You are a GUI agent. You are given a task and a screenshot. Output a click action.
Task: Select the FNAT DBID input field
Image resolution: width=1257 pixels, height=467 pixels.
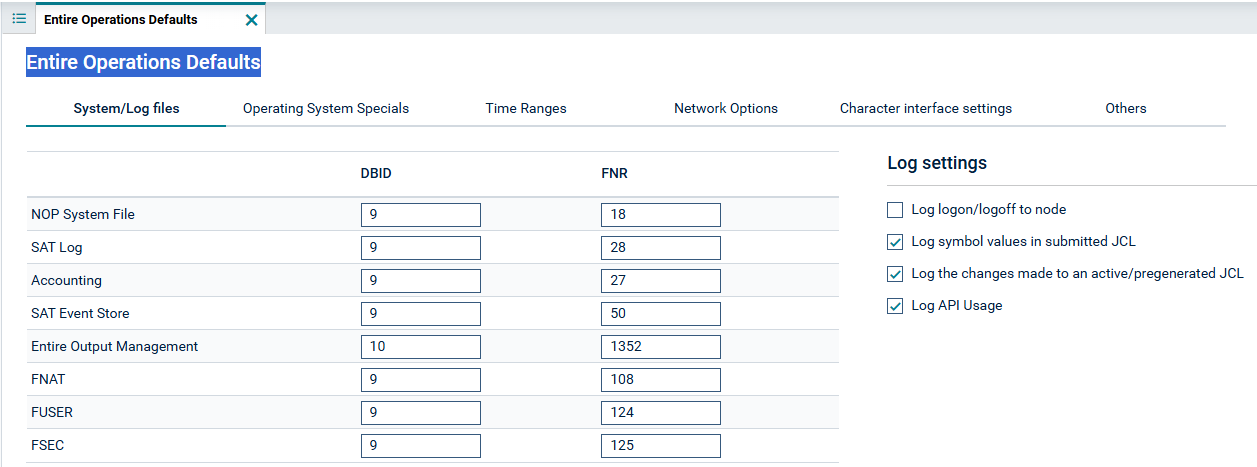pos(421,380)
